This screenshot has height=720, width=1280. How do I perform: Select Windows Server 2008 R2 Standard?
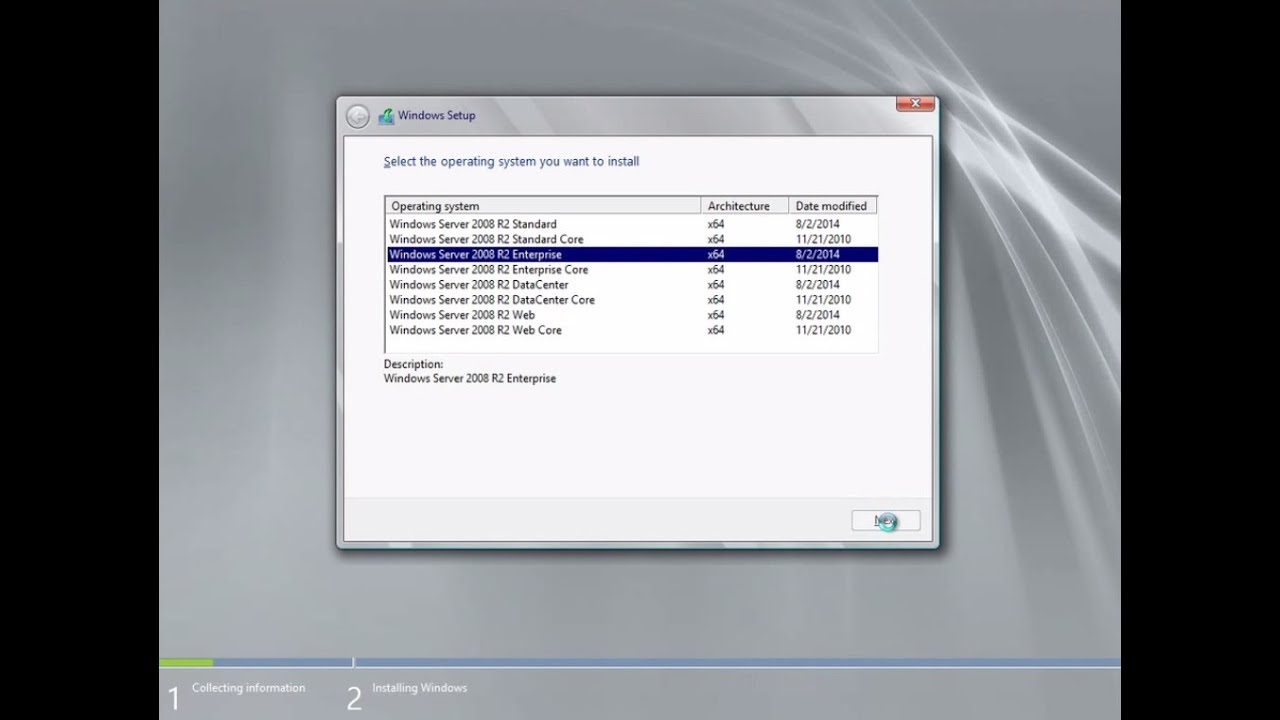[x=632, y=224]
